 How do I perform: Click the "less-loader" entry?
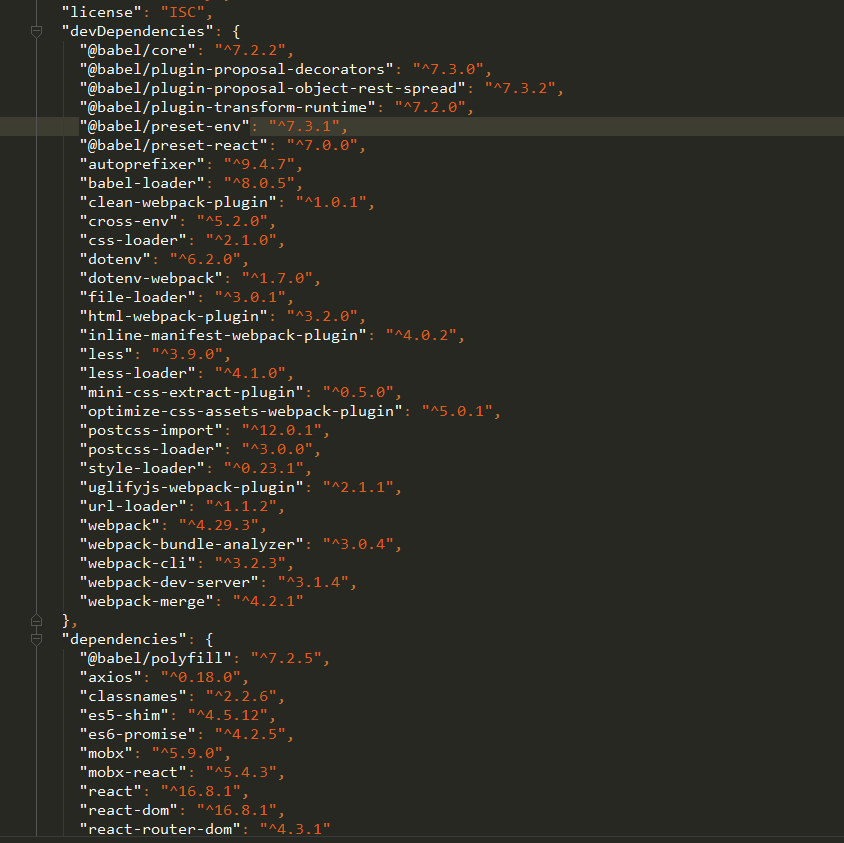pos(186,374)
